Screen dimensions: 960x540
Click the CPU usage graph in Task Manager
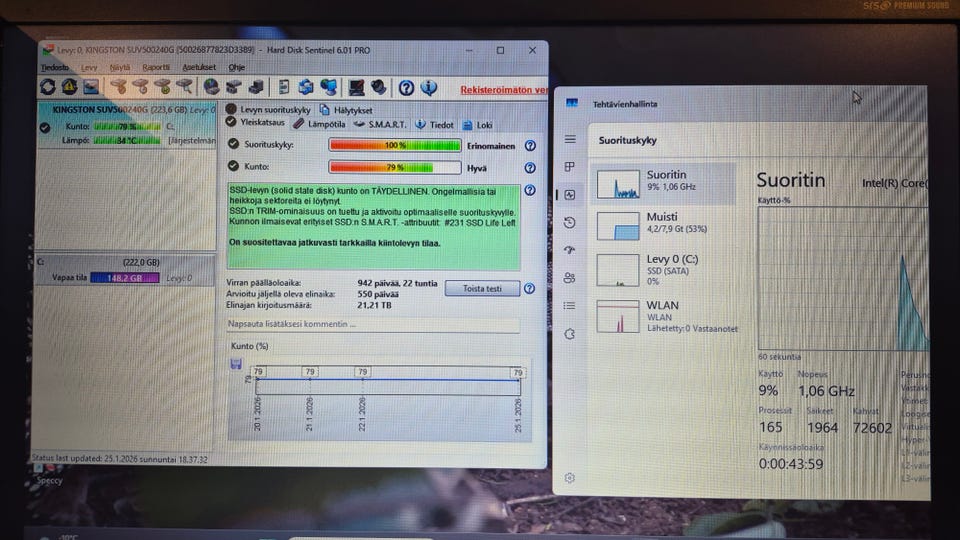[843, 279]
